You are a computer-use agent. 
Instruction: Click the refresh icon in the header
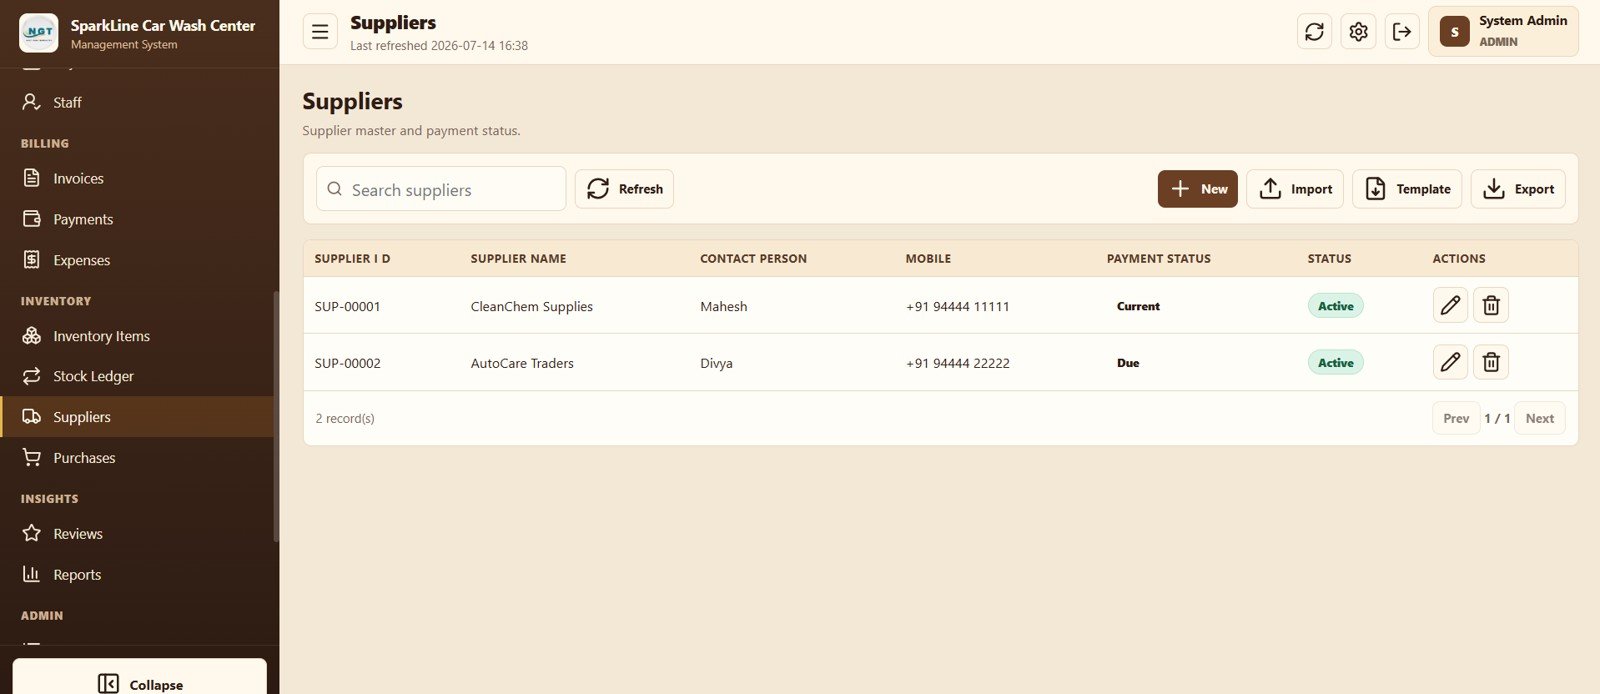(1314, 32)
